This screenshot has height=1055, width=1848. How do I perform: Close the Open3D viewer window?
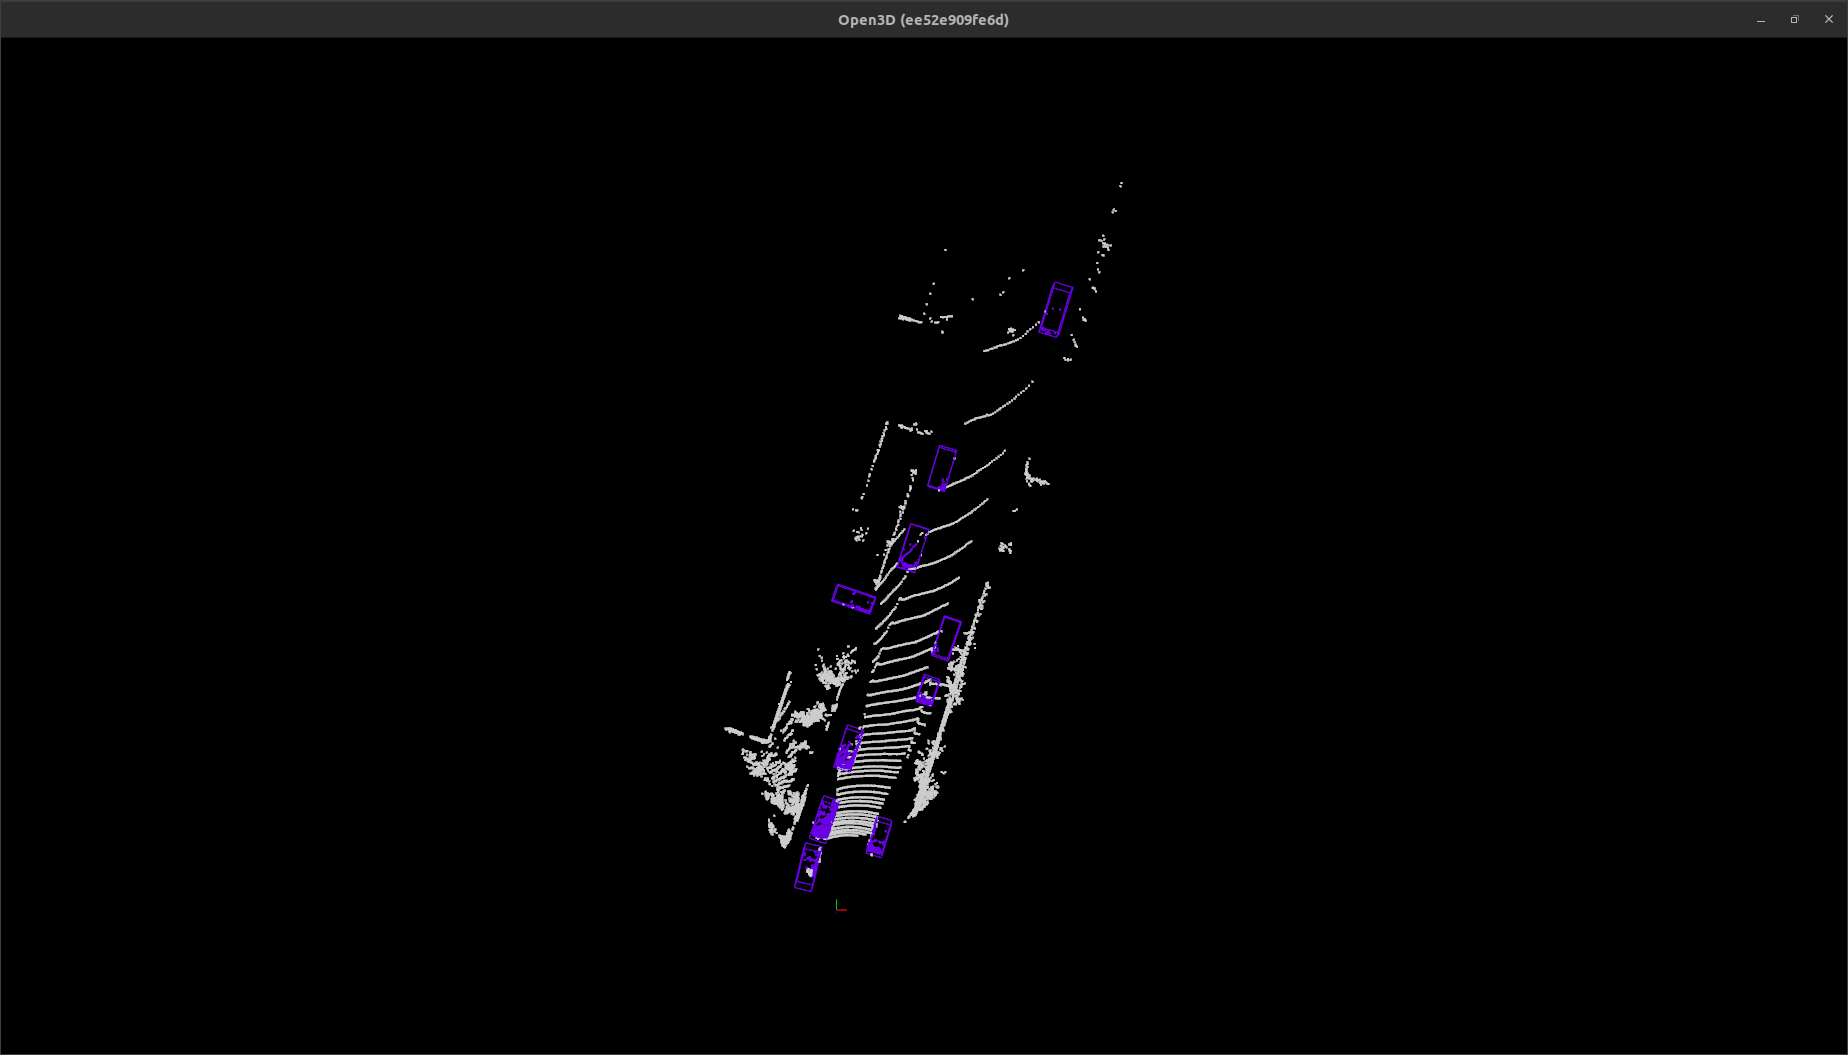click(1828, 19)
